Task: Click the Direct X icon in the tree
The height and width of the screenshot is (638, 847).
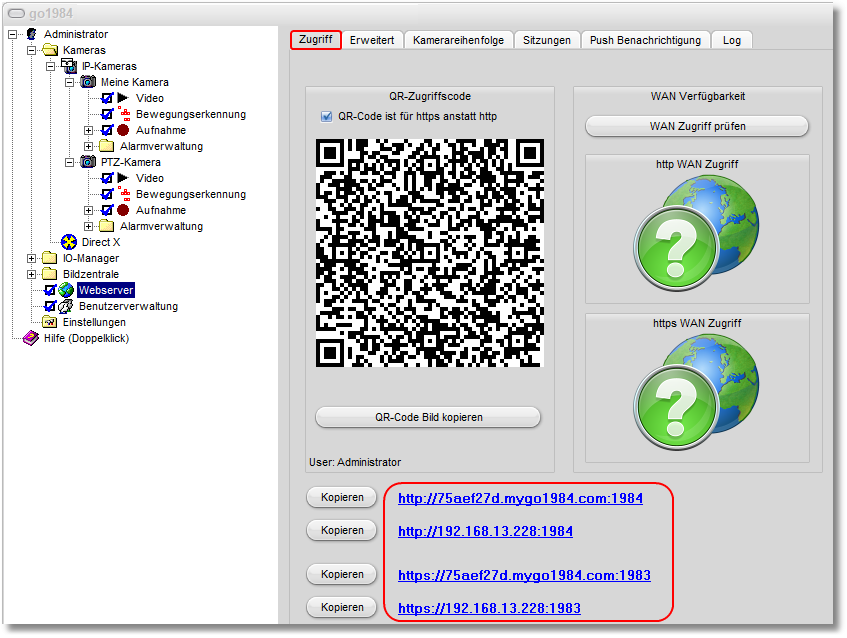Action: coord(69,242)
